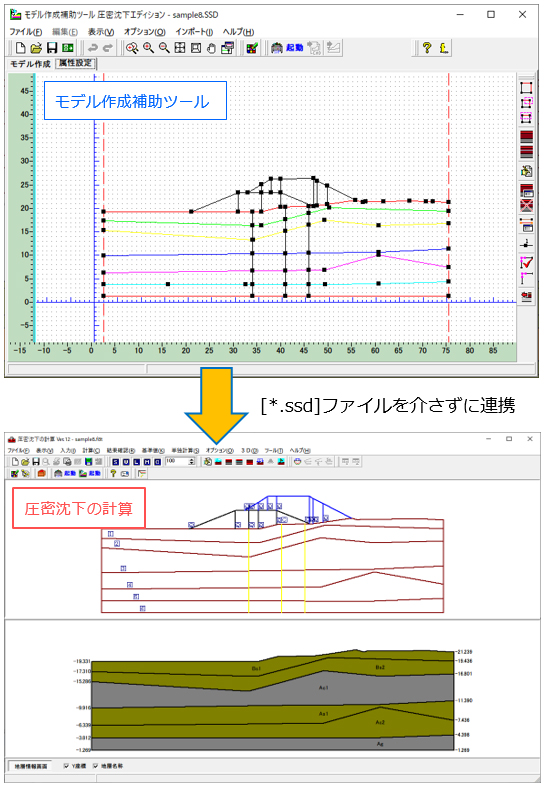The width and height of the screenshot is (545, 787).
Task: Open the インポート(I) menu
Action: [194, 32]
